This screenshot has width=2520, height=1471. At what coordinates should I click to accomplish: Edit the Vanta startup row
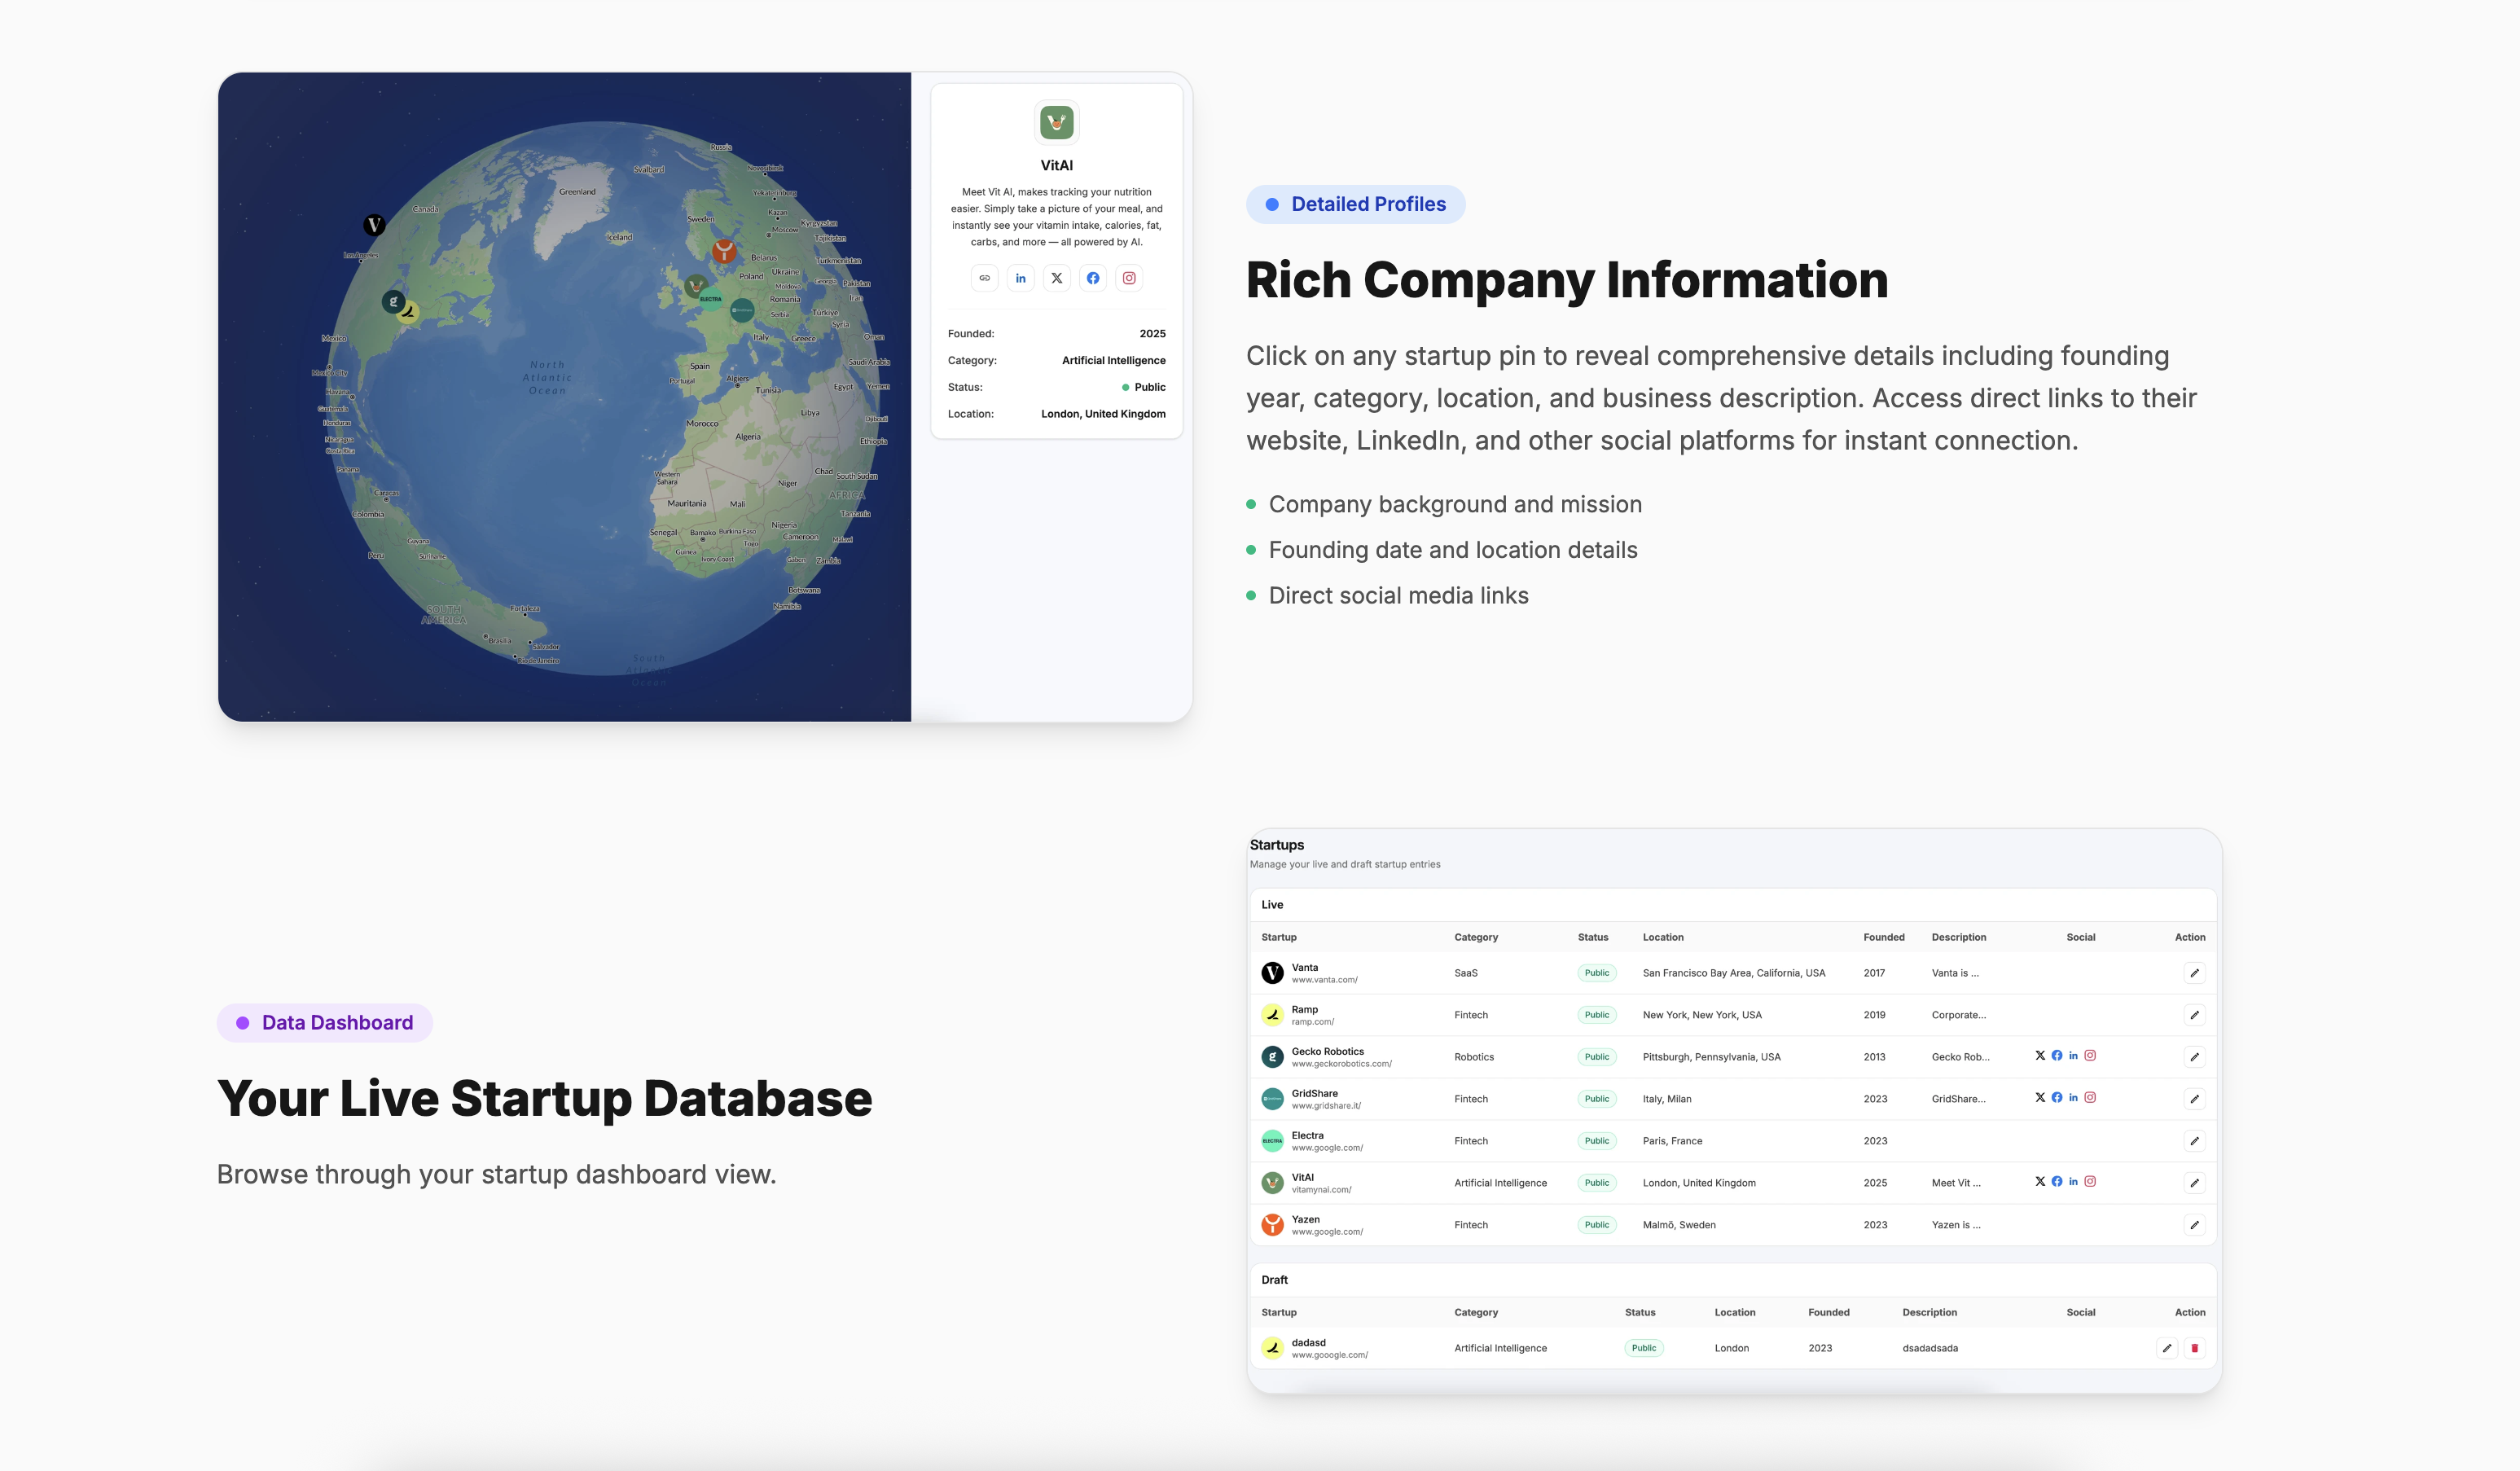click(x=2194, y=973)
